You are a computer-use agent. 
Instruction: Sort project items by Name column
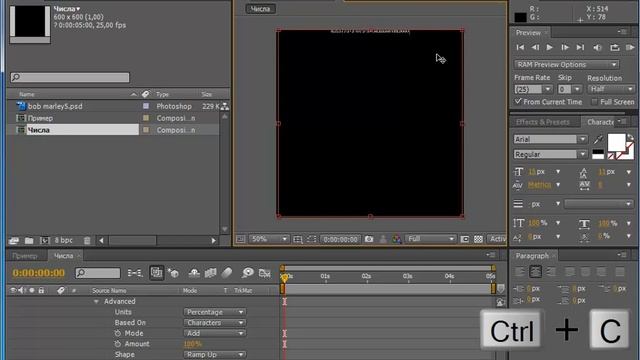(x=27, y=94)
